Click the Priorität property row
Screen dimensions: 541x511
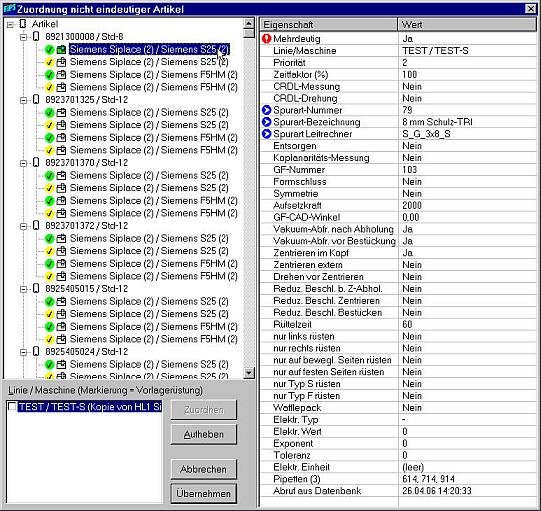coord(399,62)
